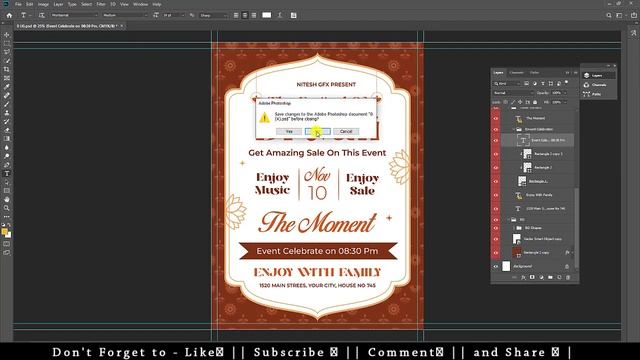The image size is (640, 360).
Task: Select the Dodge tool
Action: (7, 156)
